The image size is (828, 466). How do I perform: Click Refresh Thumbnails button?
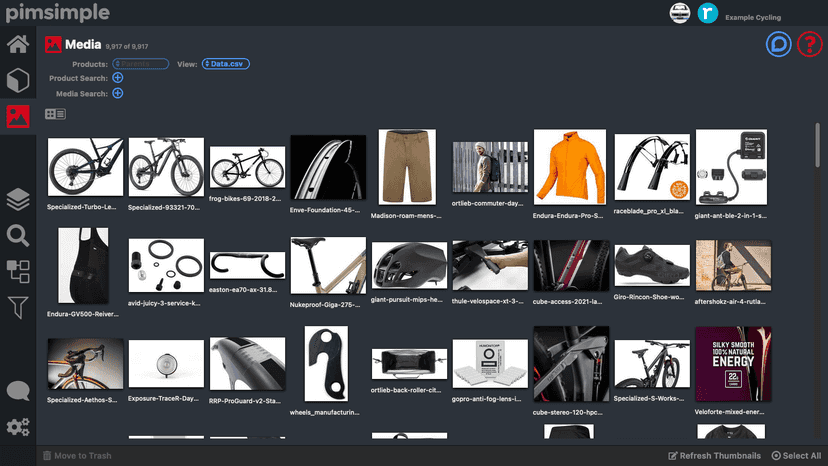[714, 455]
